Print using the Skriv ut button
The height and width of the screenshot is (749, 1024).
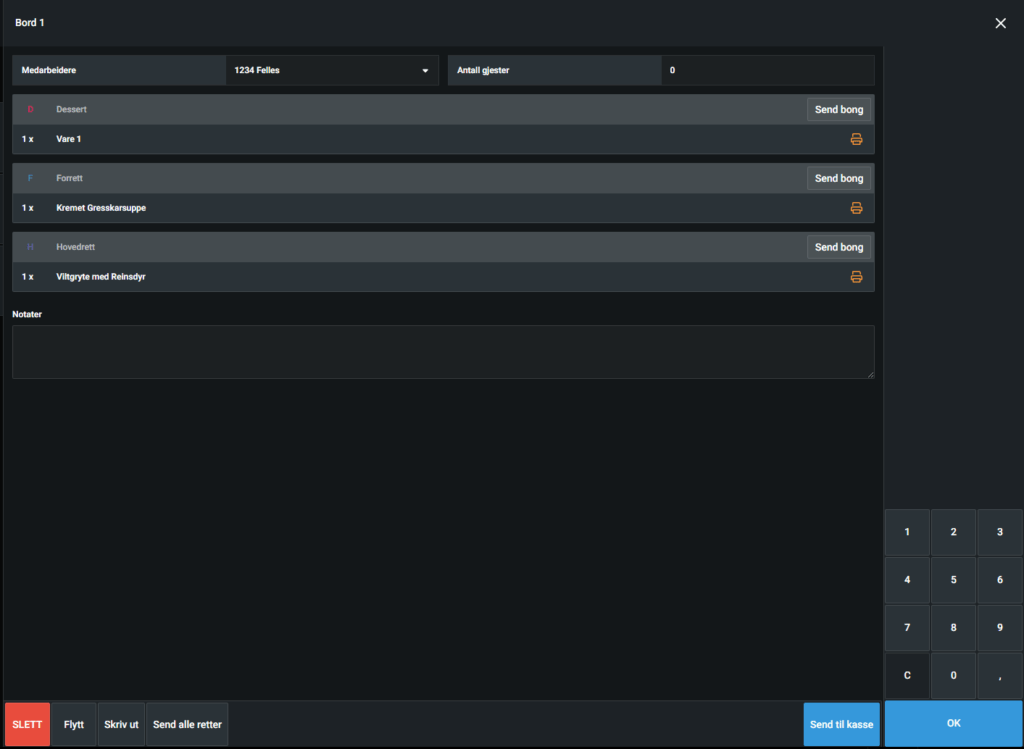tap(121, 724)
